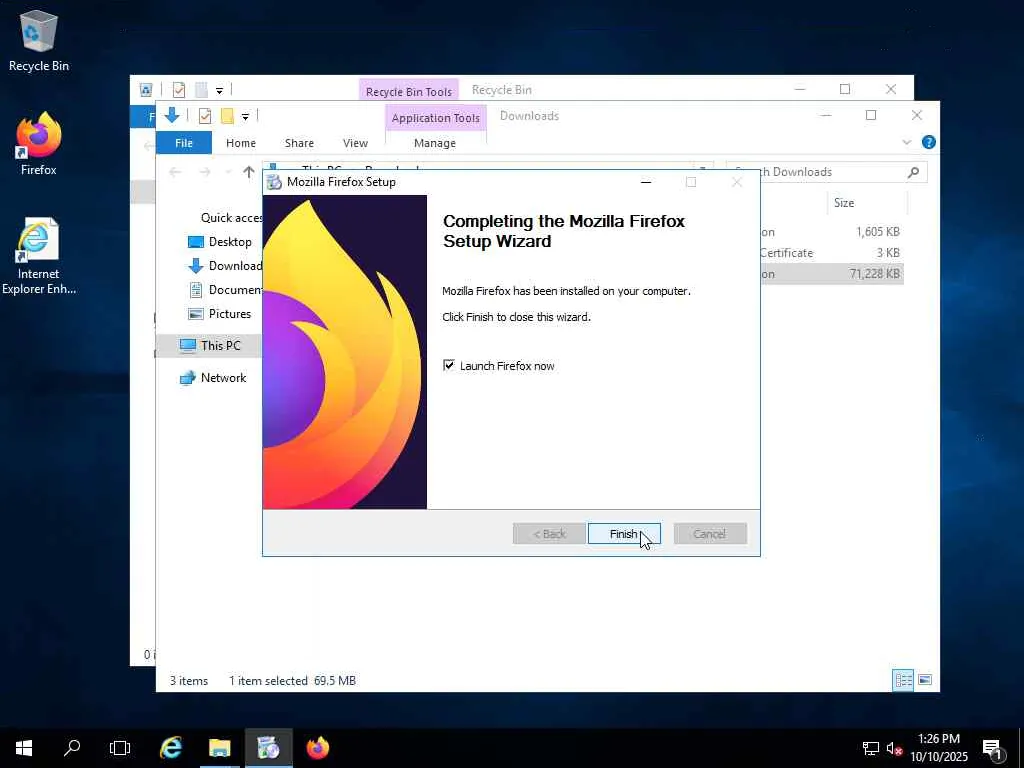Switch to Large icons view layout icon

[x=925, y=680]
